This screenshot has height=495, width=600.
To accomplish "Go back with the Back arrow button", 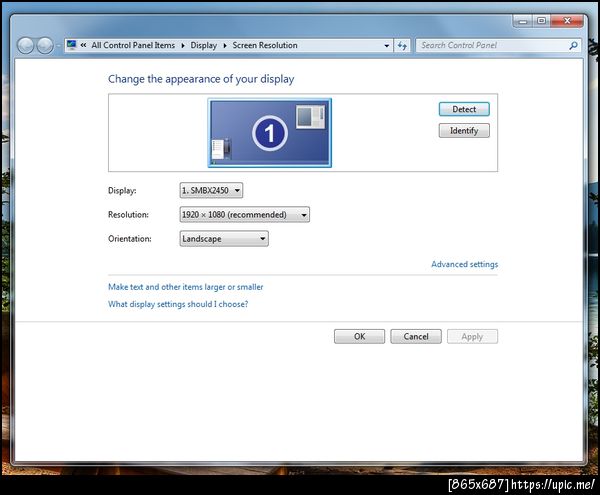I will pos(25,46).
